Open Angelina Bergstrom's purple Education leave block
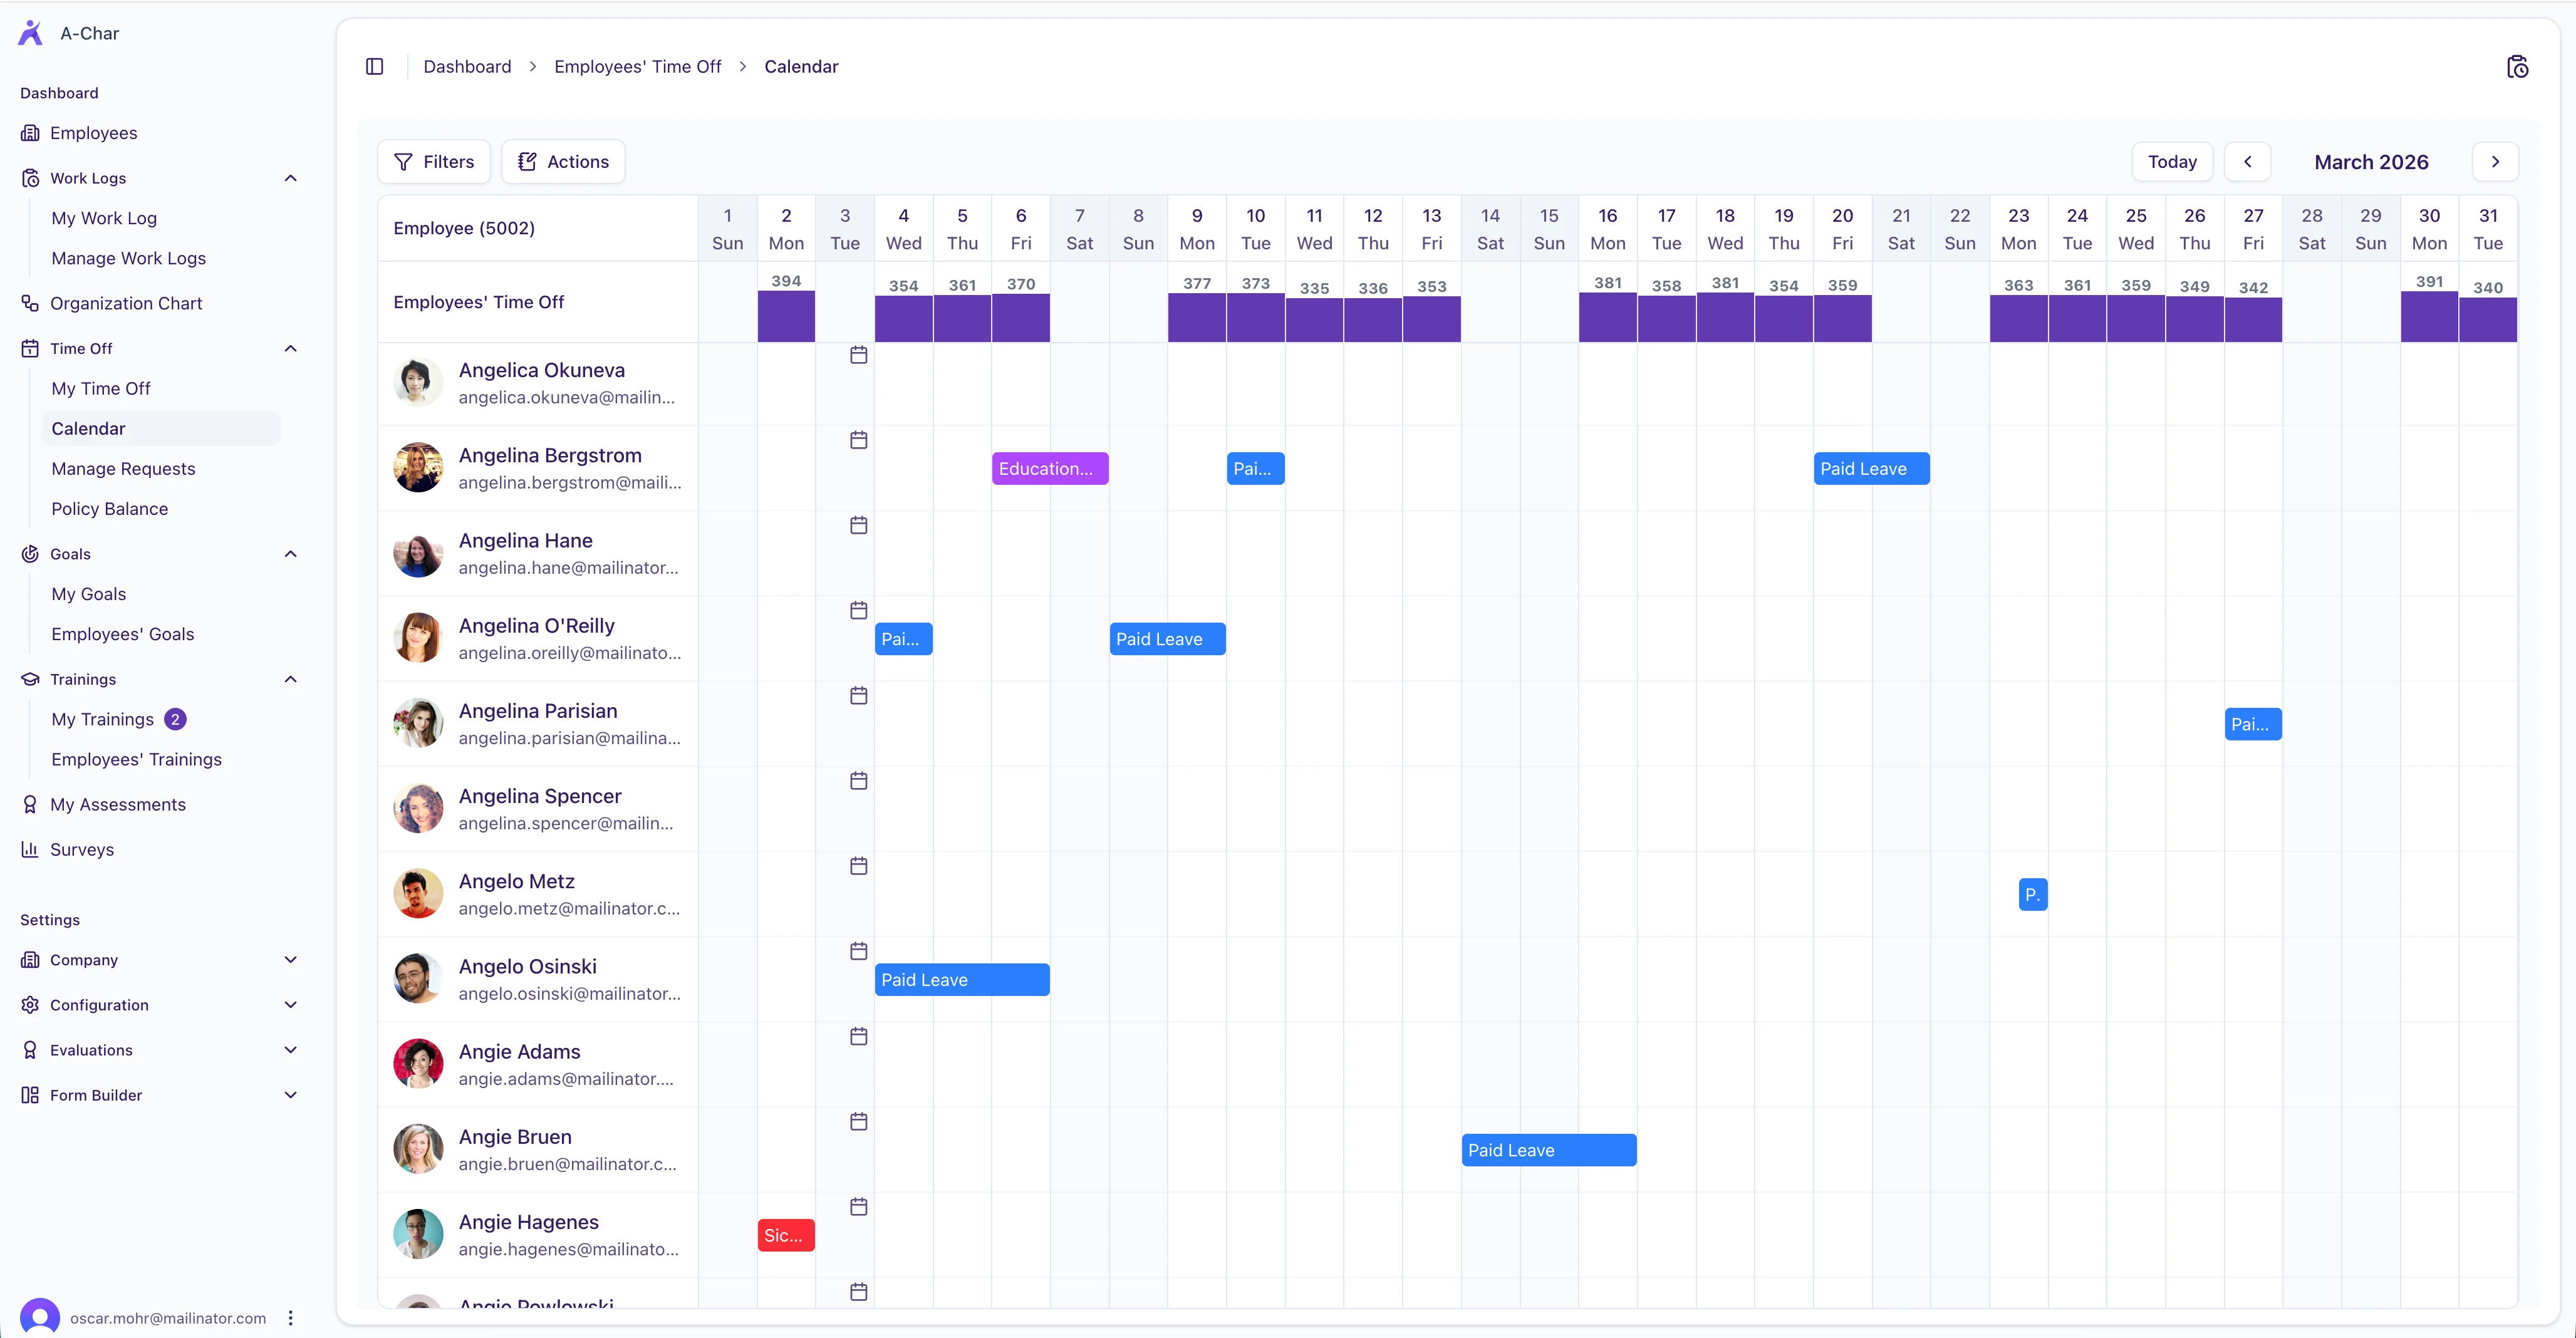 click(1050, 469)
